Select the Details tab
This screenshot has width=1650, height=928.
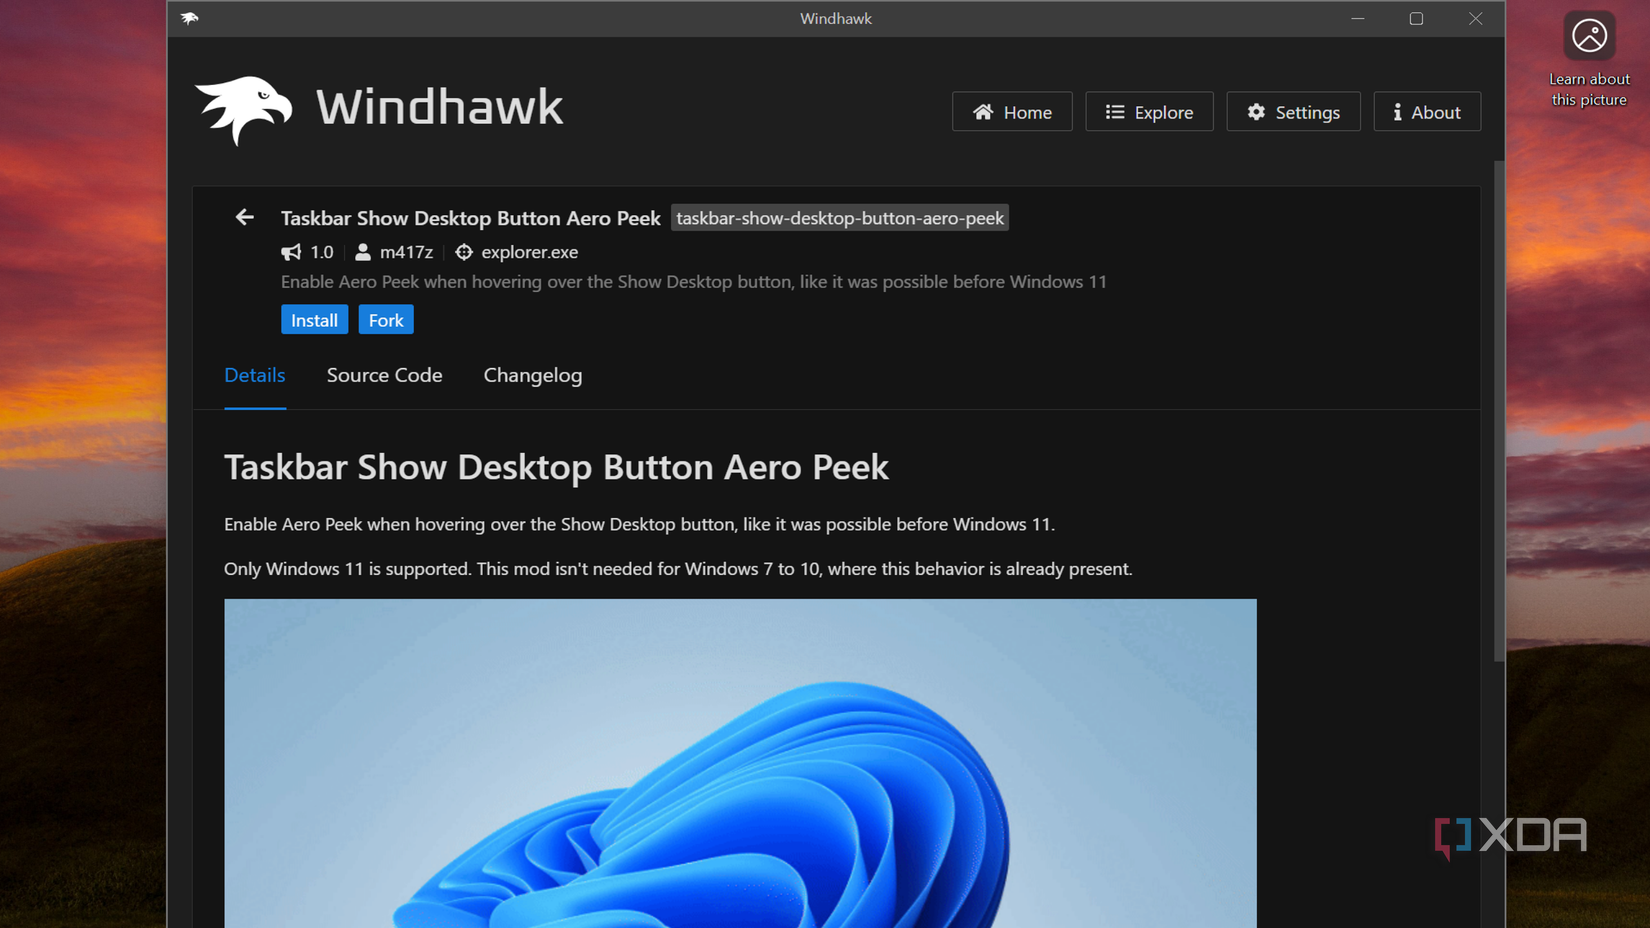click(x=255, y=375)
